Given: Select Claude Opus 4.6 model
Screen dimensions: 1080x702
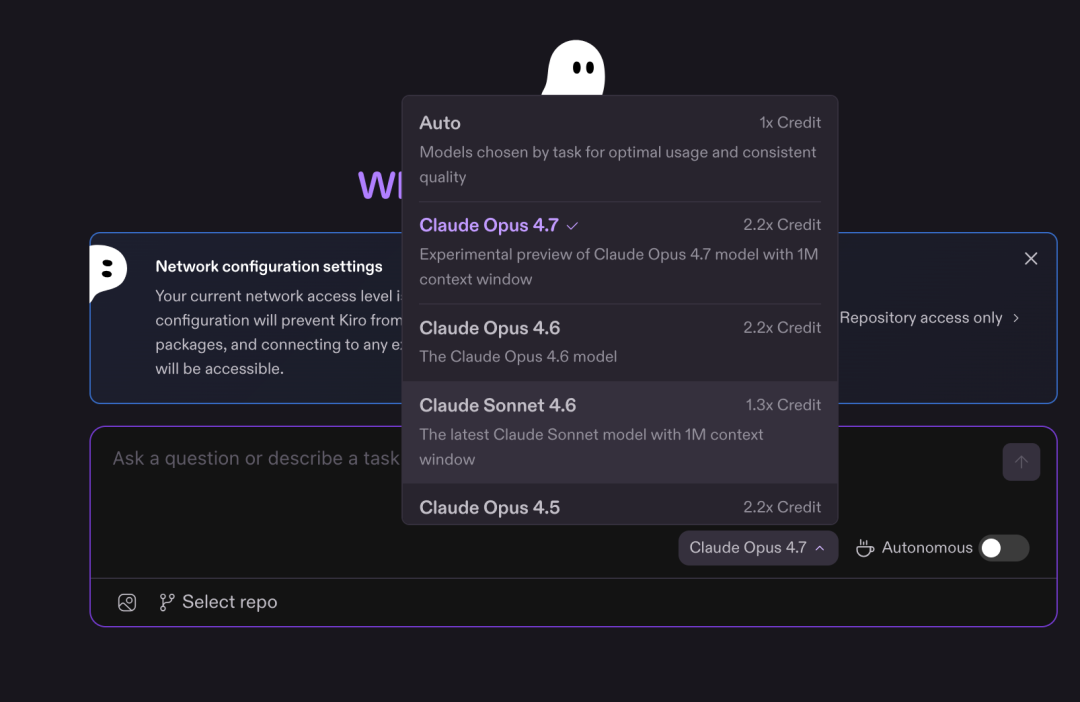Looking at the screenshot, I should pos(620,342).
